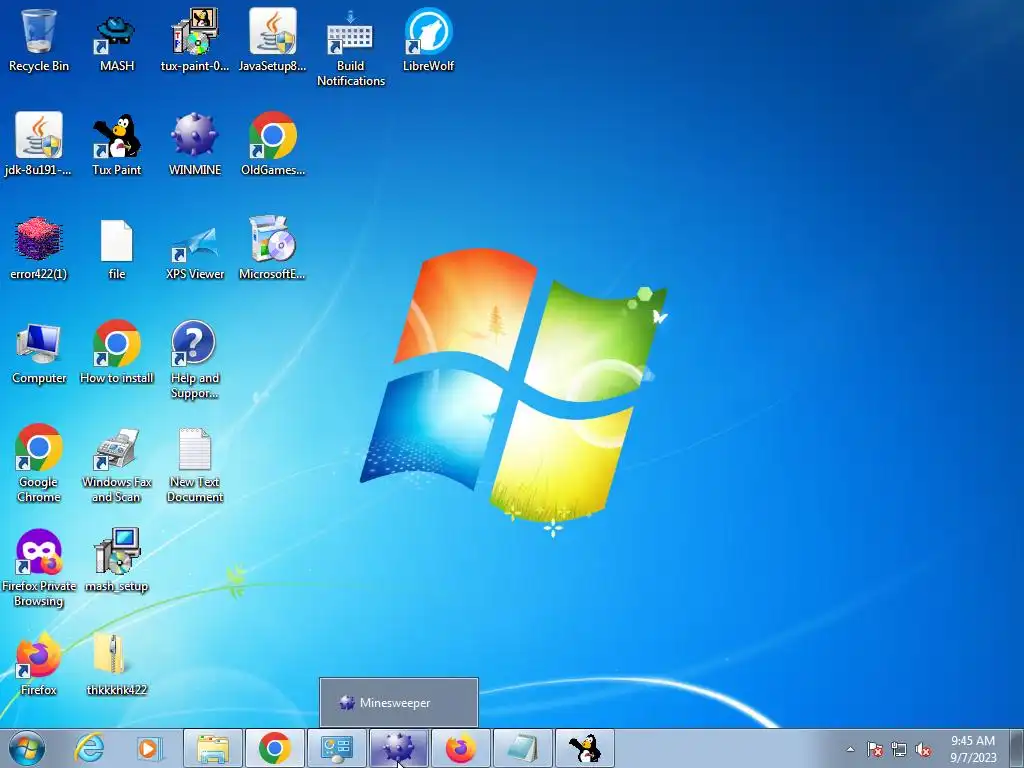
Task: Select the blank file named "file"
Action: click(117, 248)
